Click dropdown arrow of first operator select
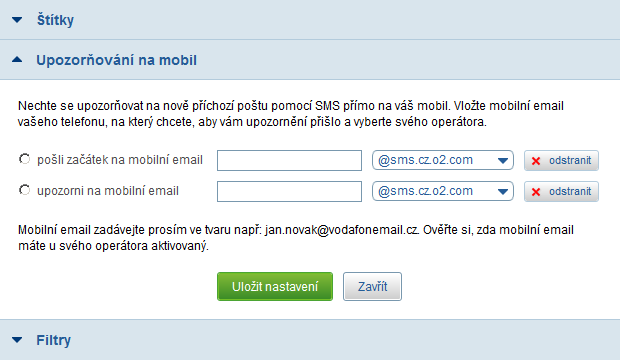 tap(503, 161)
